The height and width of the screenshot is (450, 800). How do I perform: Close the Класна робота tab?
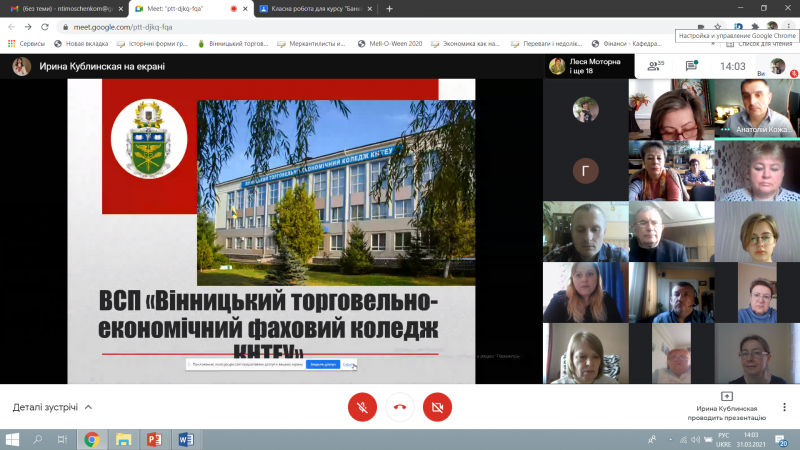(369, 9)
